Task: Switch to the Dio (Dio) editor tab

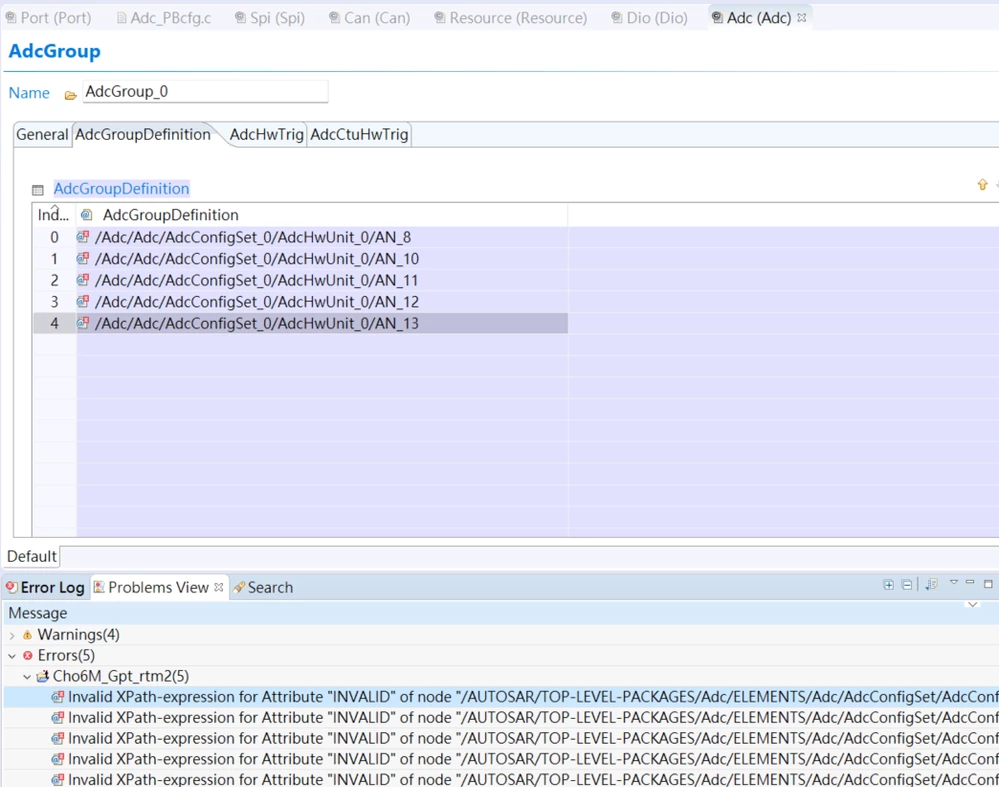Action: pos(650,18)
